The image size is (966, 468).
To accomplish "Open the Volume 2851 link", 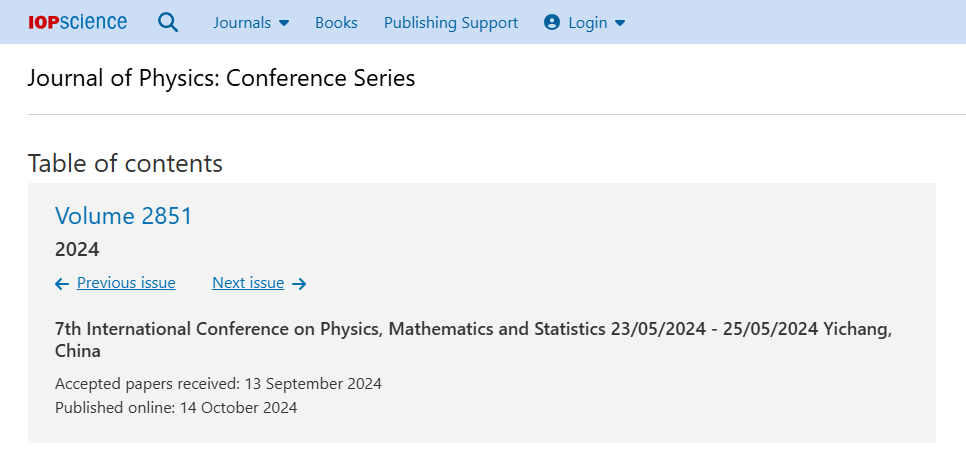I will (123, 215).
